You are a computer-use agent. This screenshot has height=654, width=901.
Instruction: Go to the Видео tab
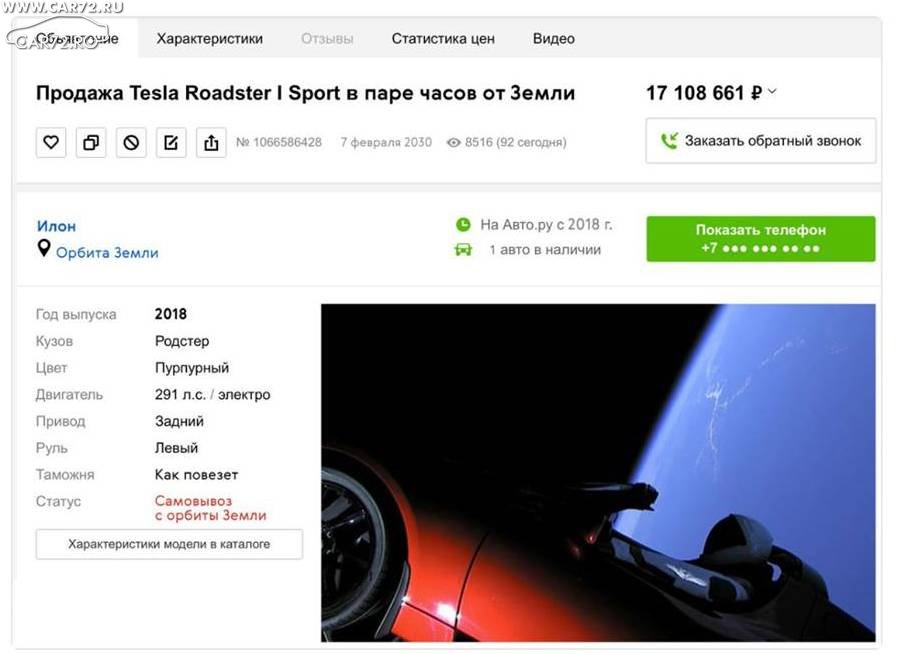pos(553,39)
